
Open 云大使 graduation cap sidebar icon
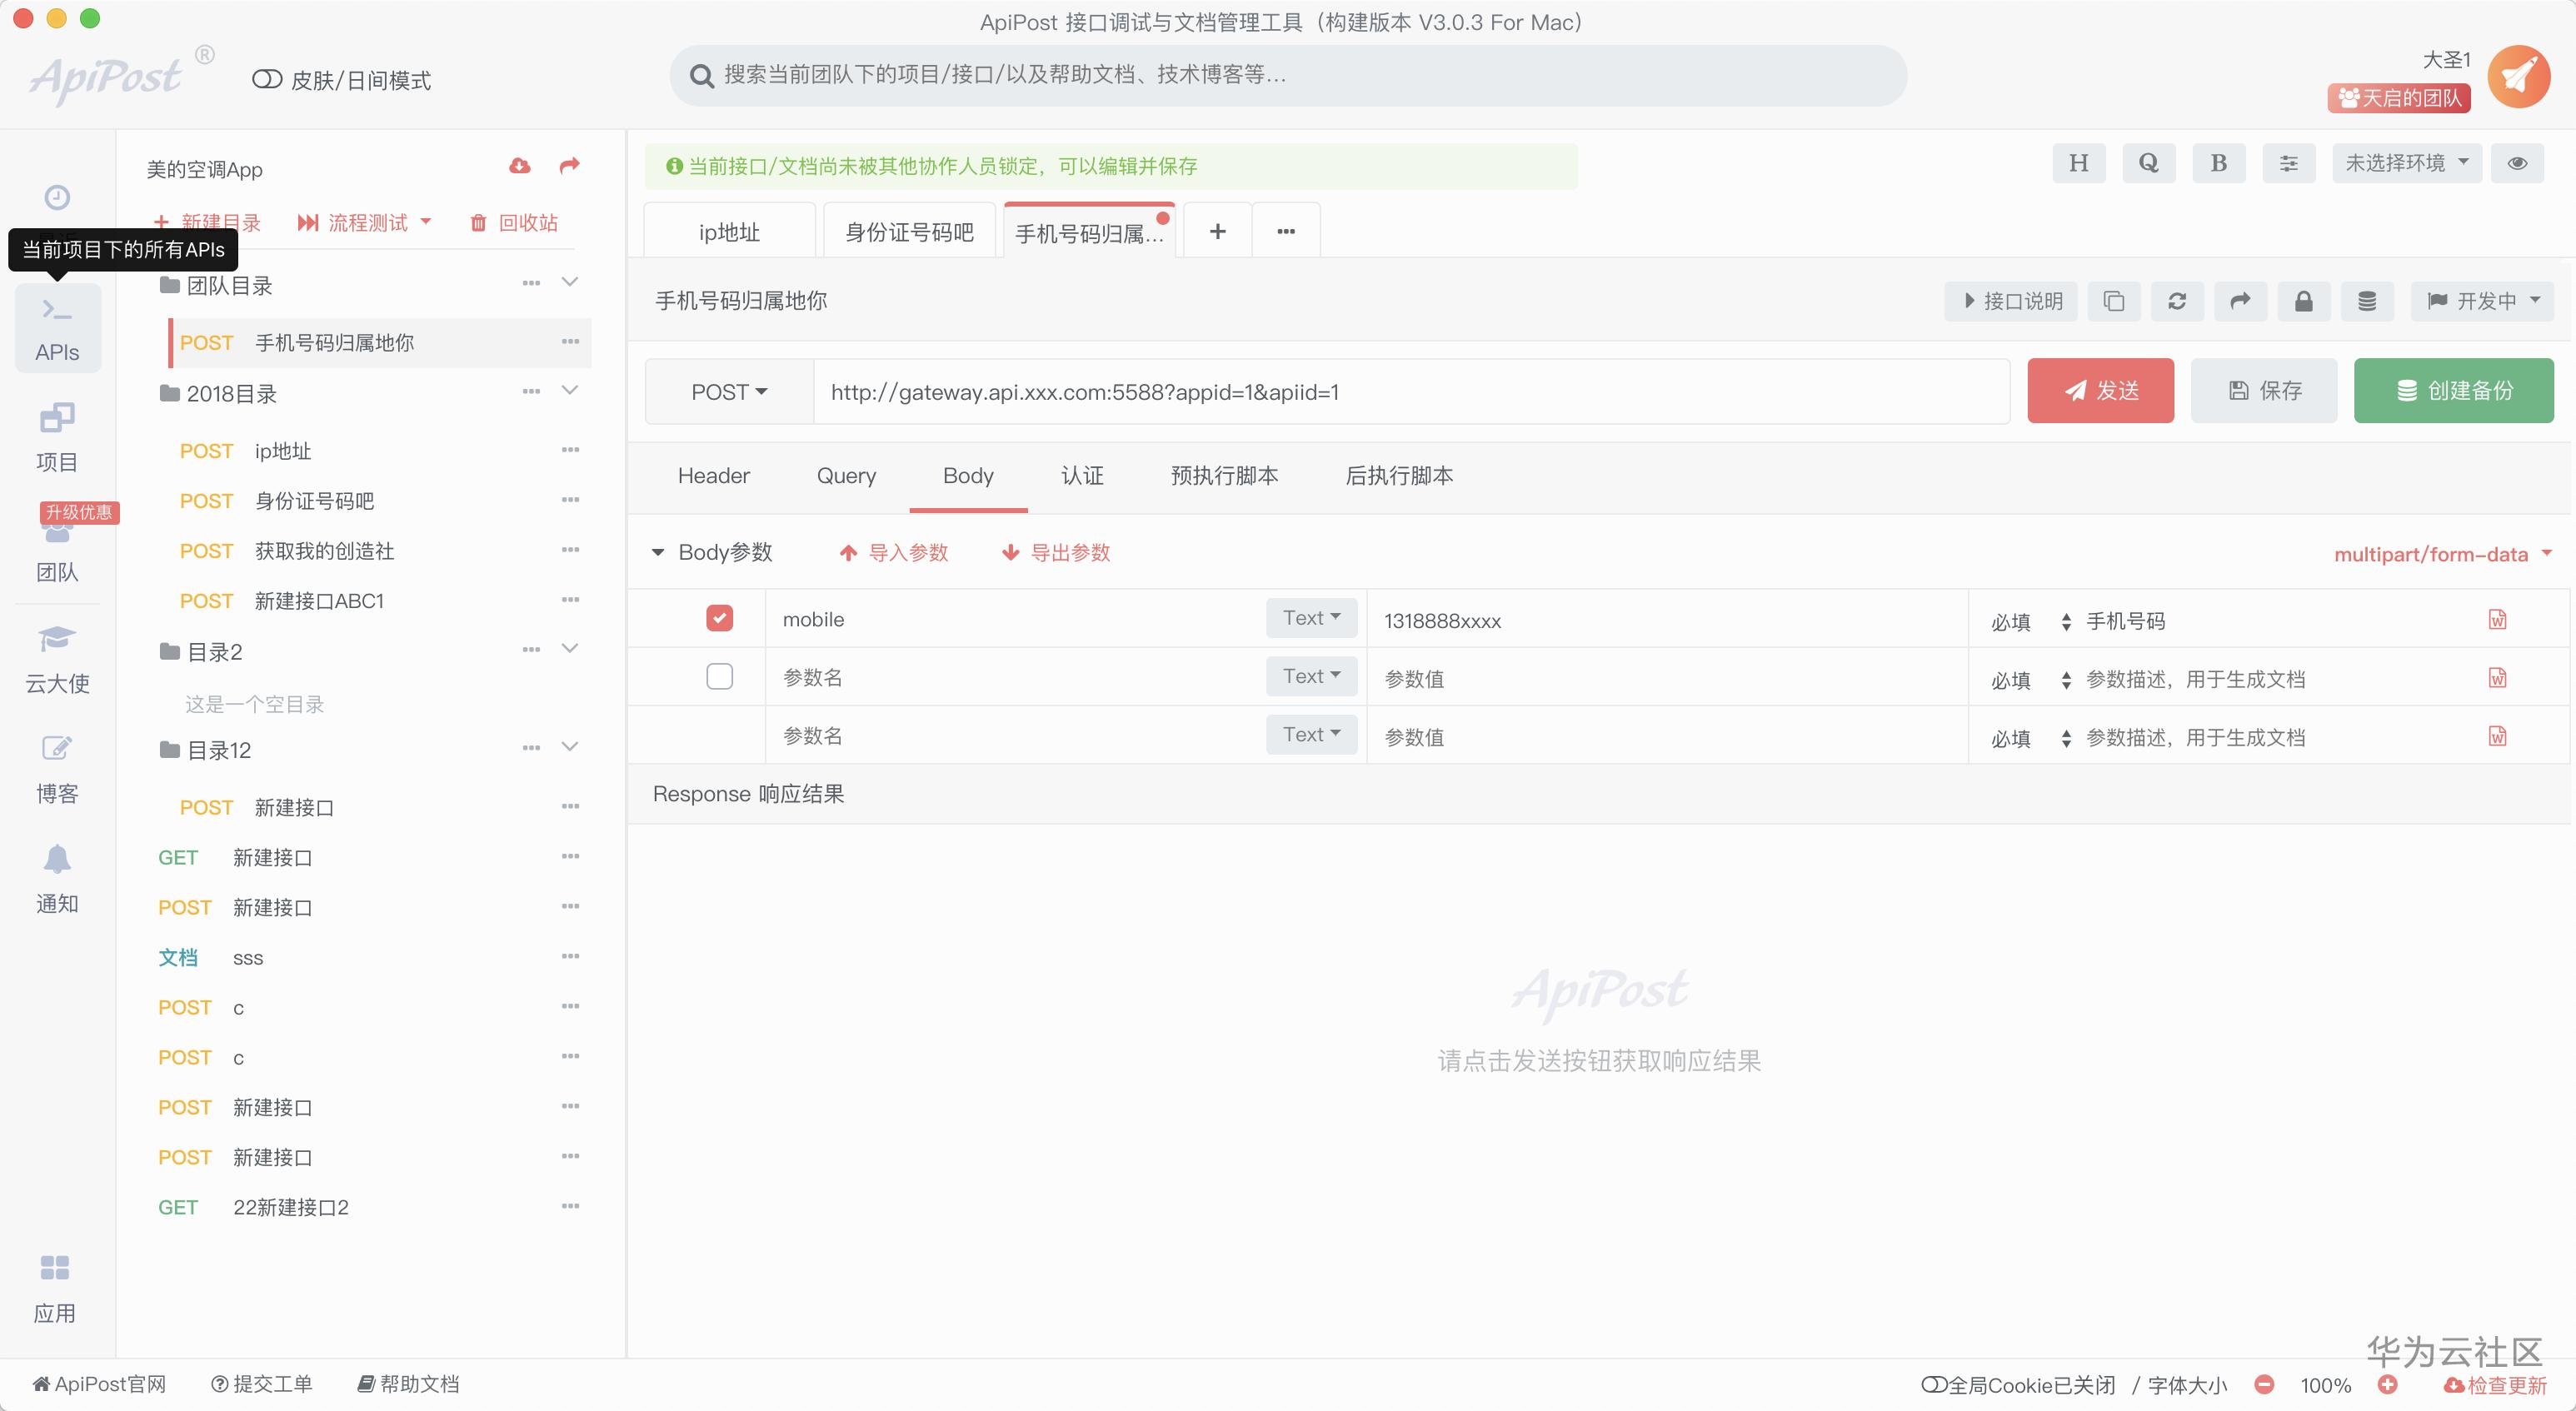point(57,639)
